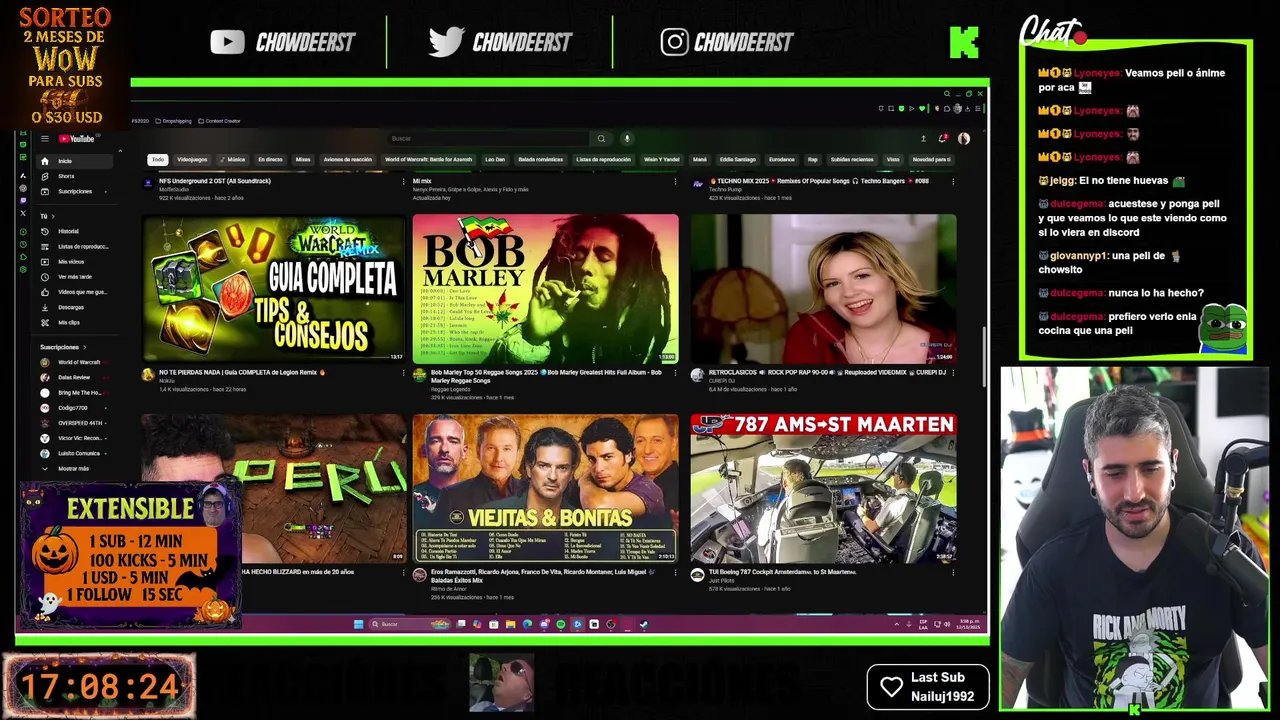The image size is (1280, 720).
Task: Click the YouTube Buscar search field
Action: (x=488, y=138)
